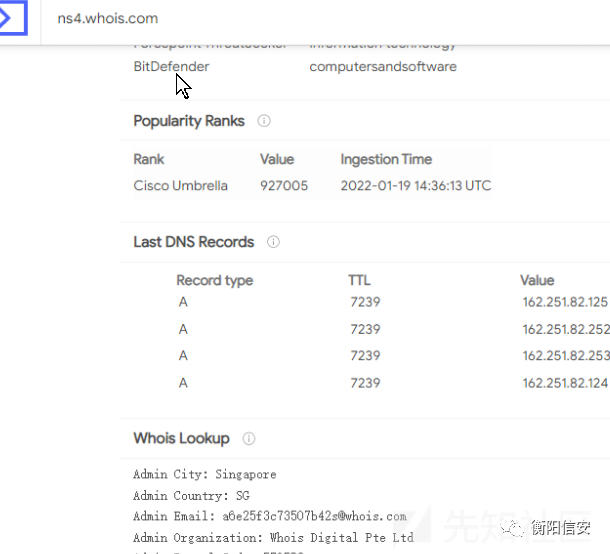Click the Record type column header
This screenshot has height=554, width=610.
[x=215, y=280]
